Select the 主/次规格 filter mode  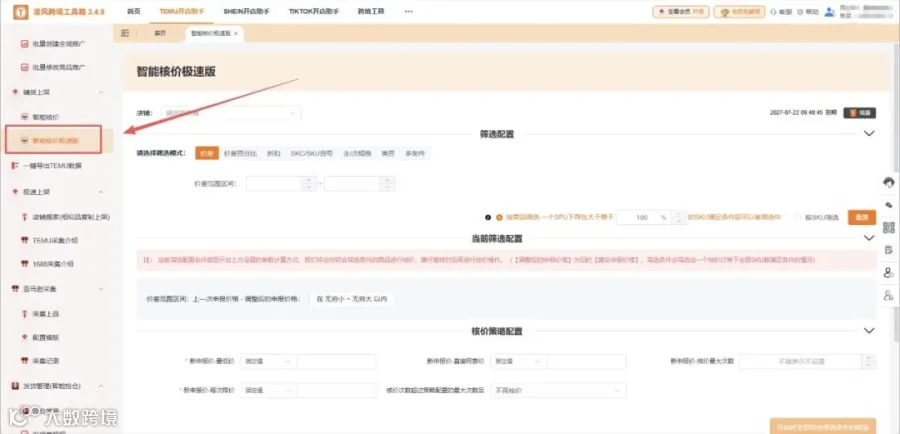click(357, 153)
